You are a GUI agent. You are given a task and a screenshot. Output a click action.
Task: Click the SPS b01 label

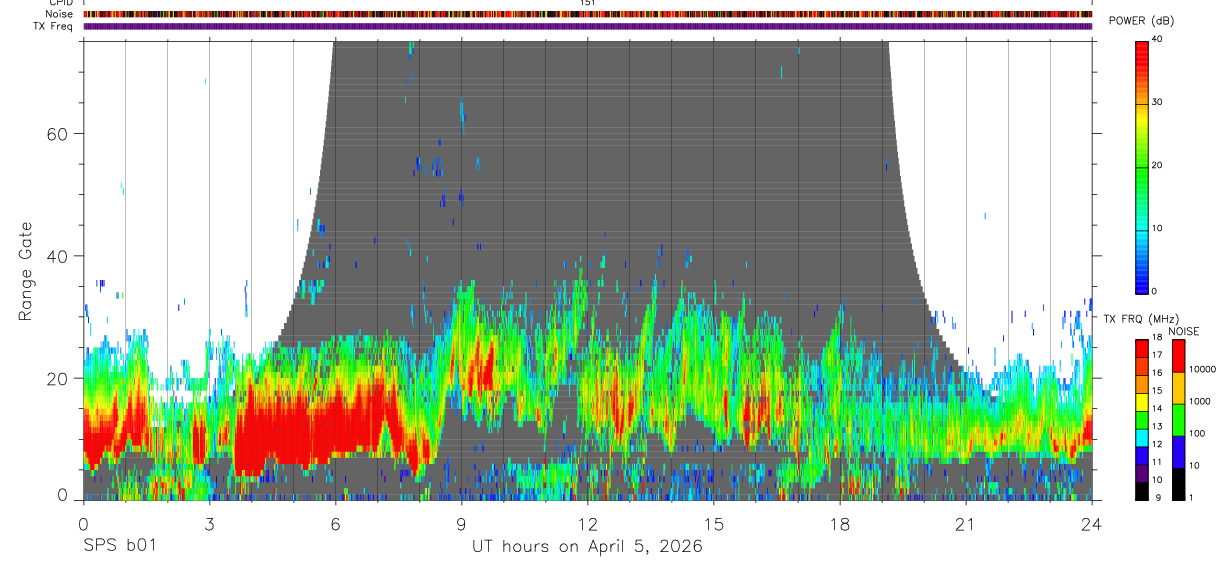coord(118,546)
